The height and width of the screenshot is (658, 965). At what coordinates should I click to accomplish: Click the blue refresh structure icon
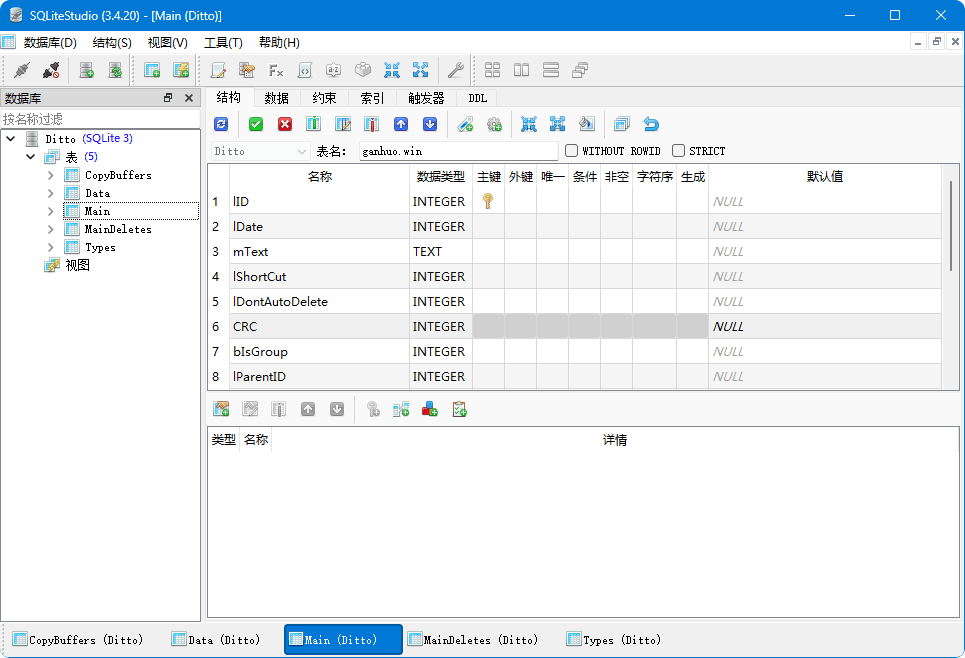pos(221,124)
